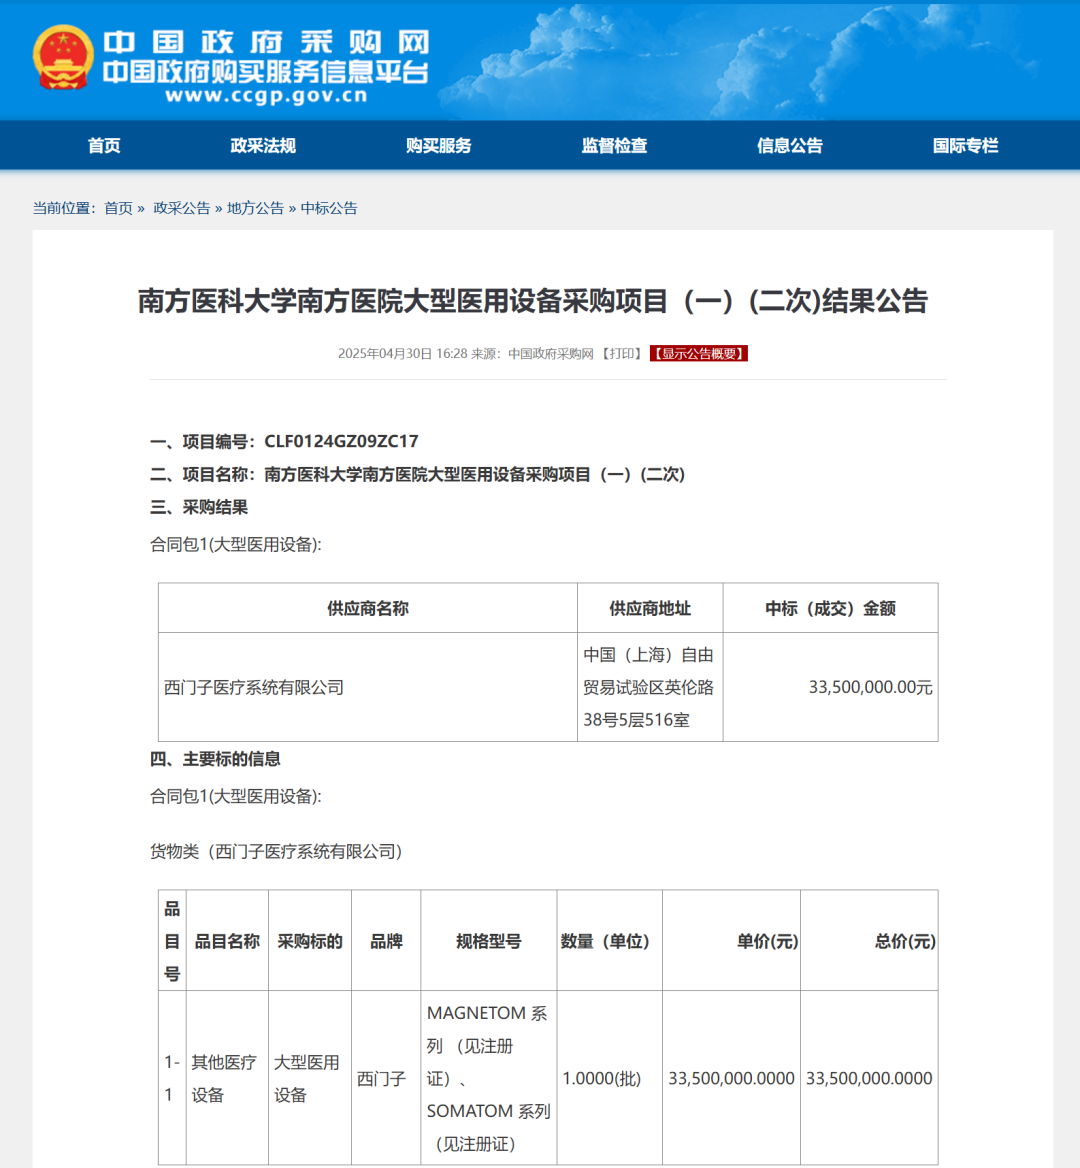The width and height of the screenshot is (1080, 1168).
Task: Click the 采购标的 column header
Action: [310, 941]
